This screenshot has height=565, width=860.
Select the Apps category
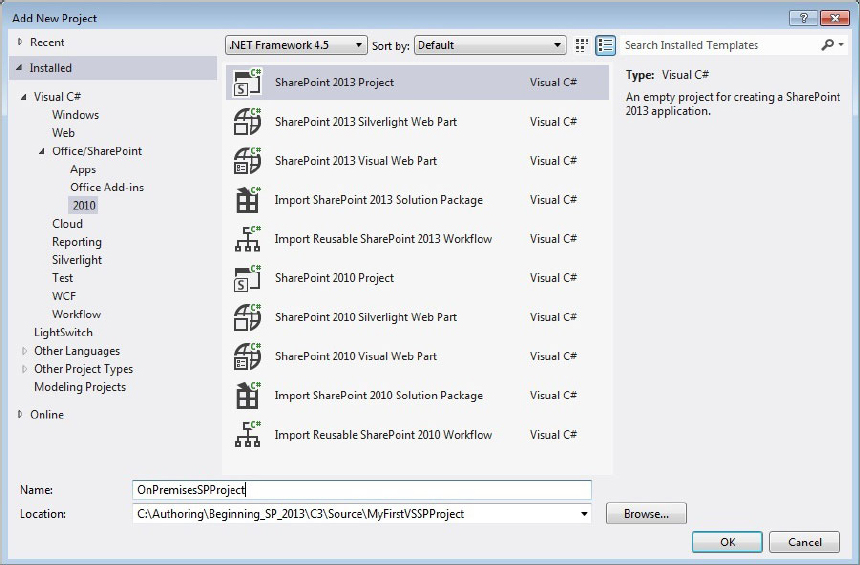[x=83, y=170]
